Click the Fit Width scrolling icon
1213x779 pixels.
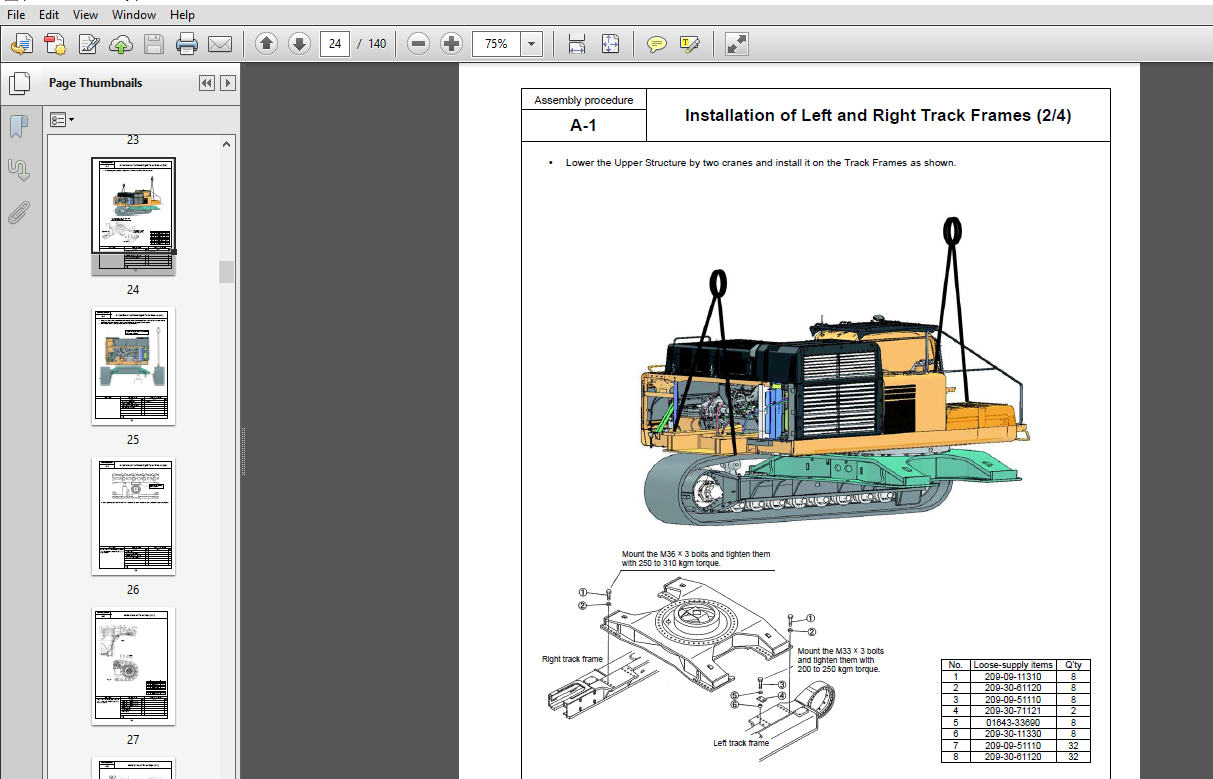[577, 44]
